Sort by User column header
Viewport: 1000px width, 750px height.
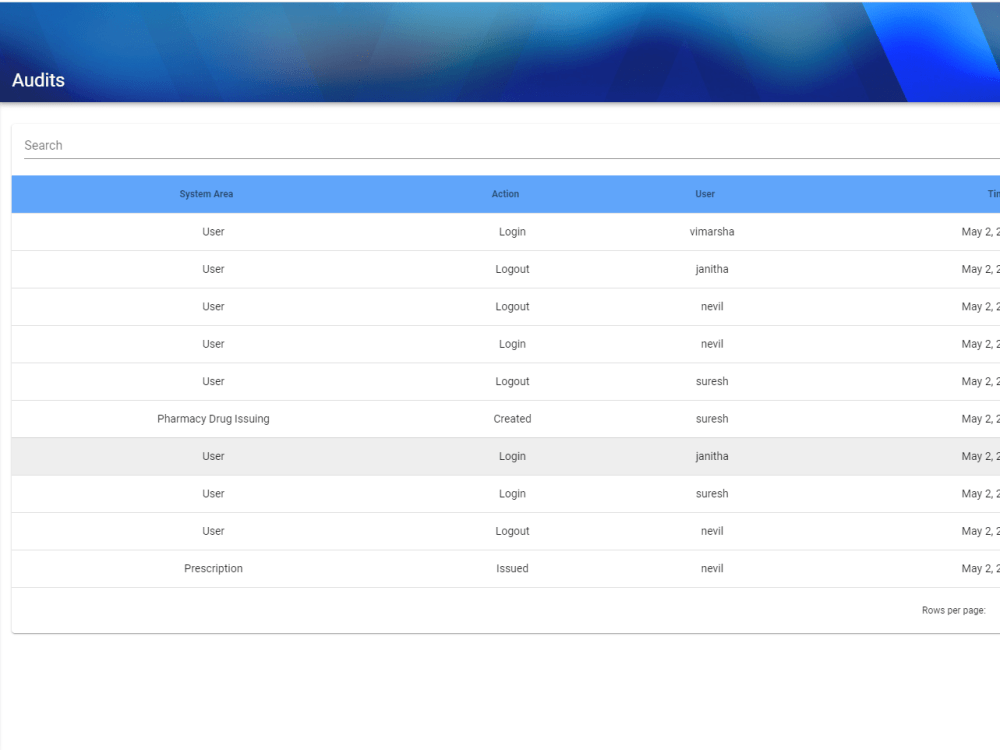(705, 194)
